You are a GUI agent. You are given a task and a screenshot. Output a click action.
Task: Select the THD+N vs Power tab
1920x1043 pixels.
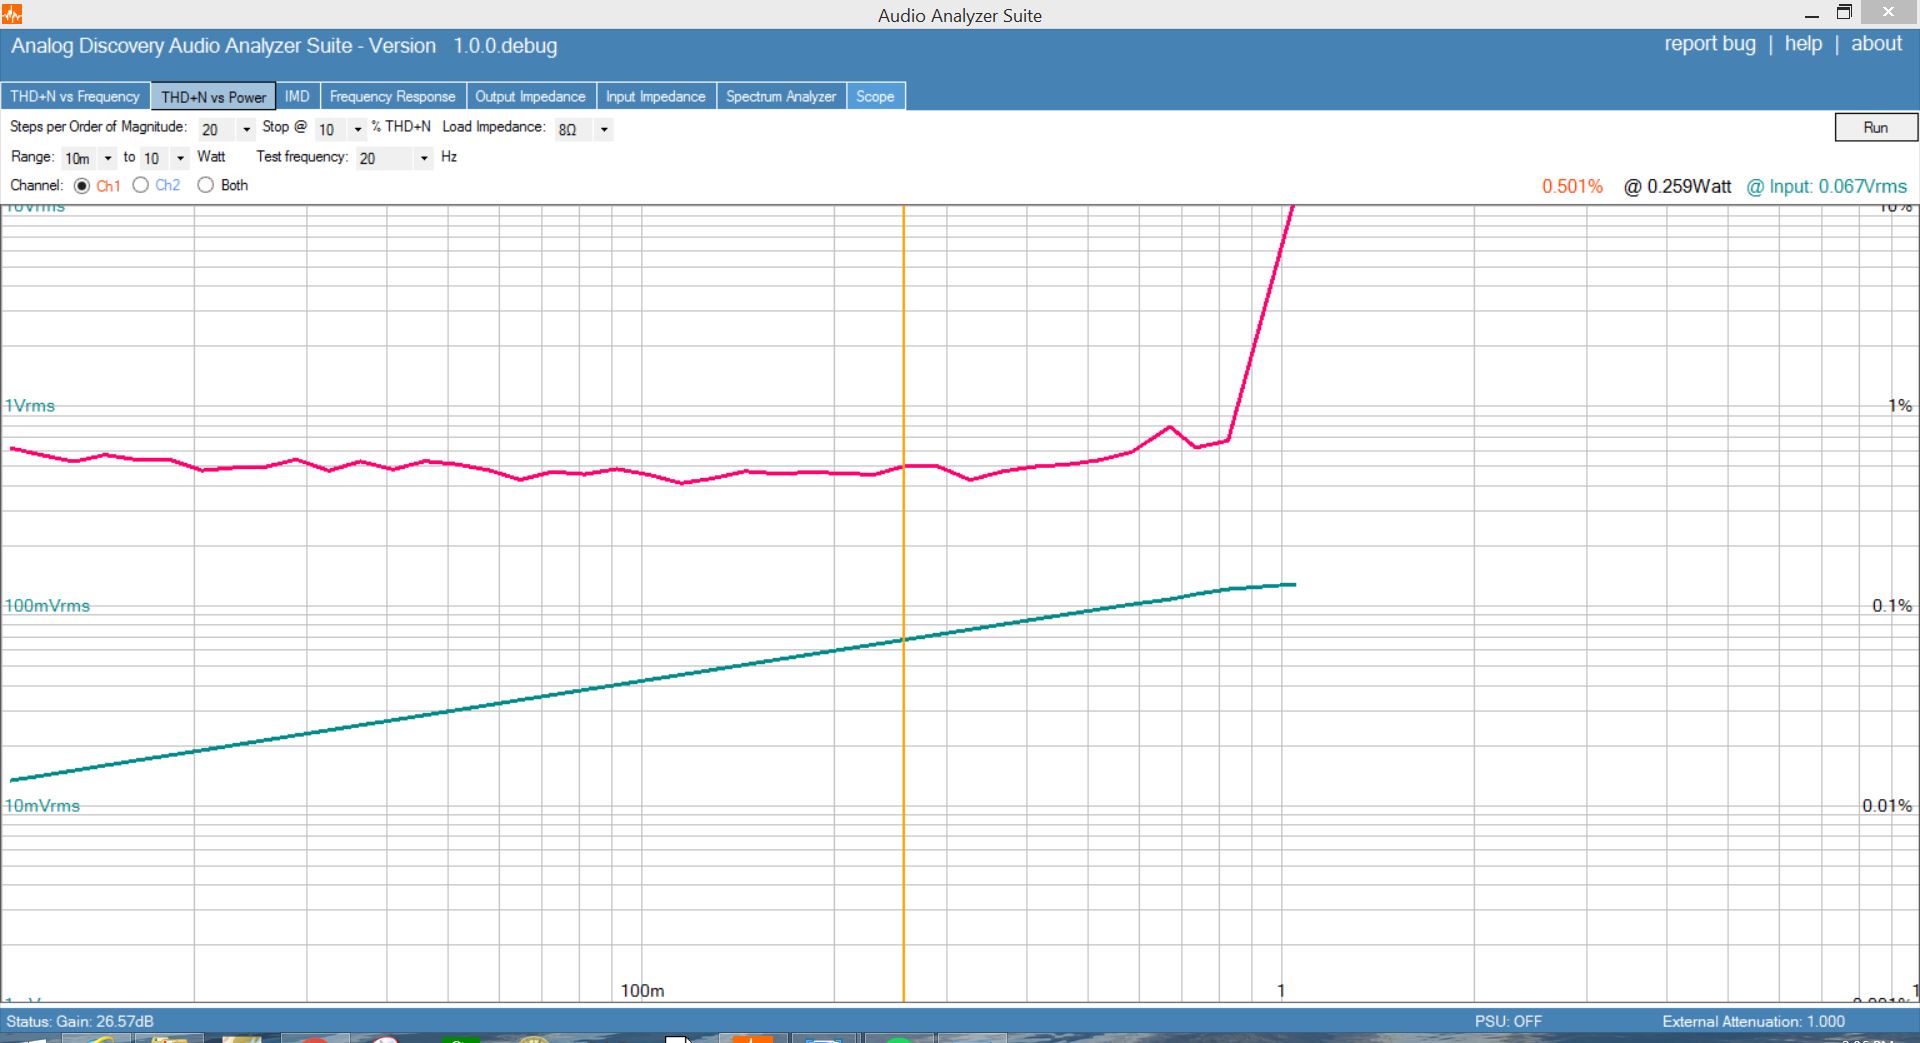213,96
